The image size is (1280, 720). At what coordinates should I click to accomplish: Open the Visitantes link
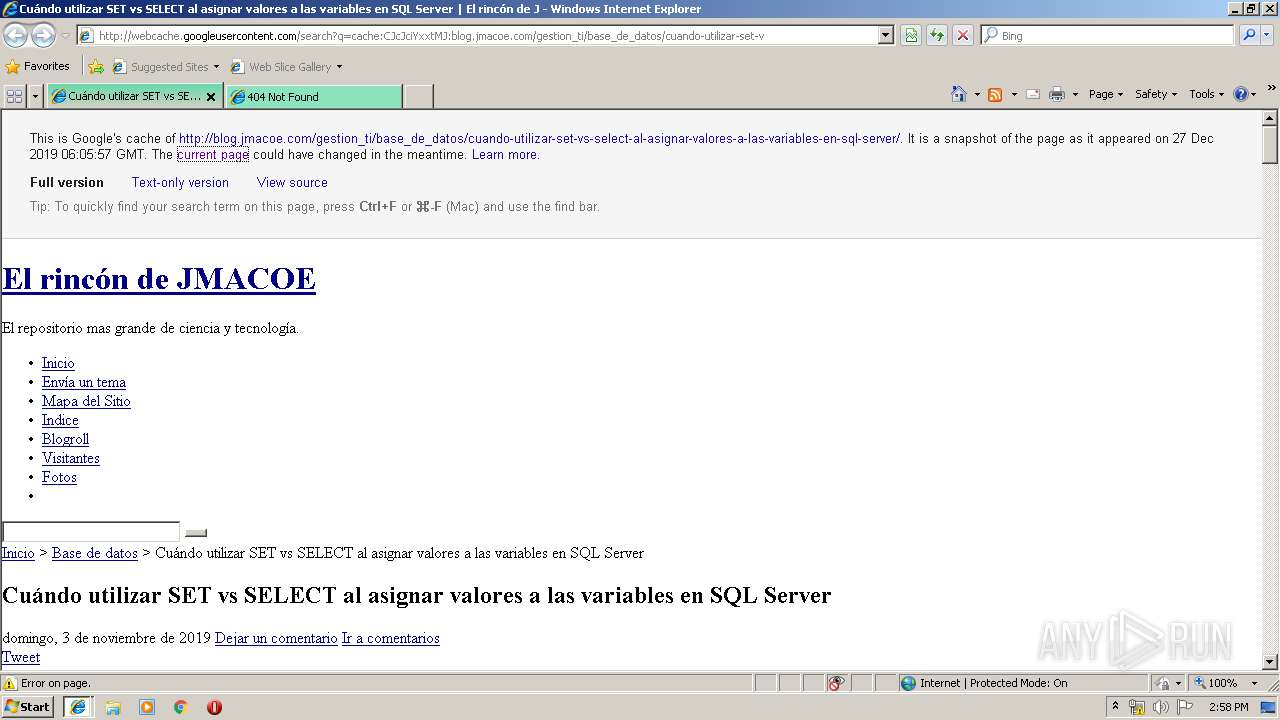(x=71, y=458)
